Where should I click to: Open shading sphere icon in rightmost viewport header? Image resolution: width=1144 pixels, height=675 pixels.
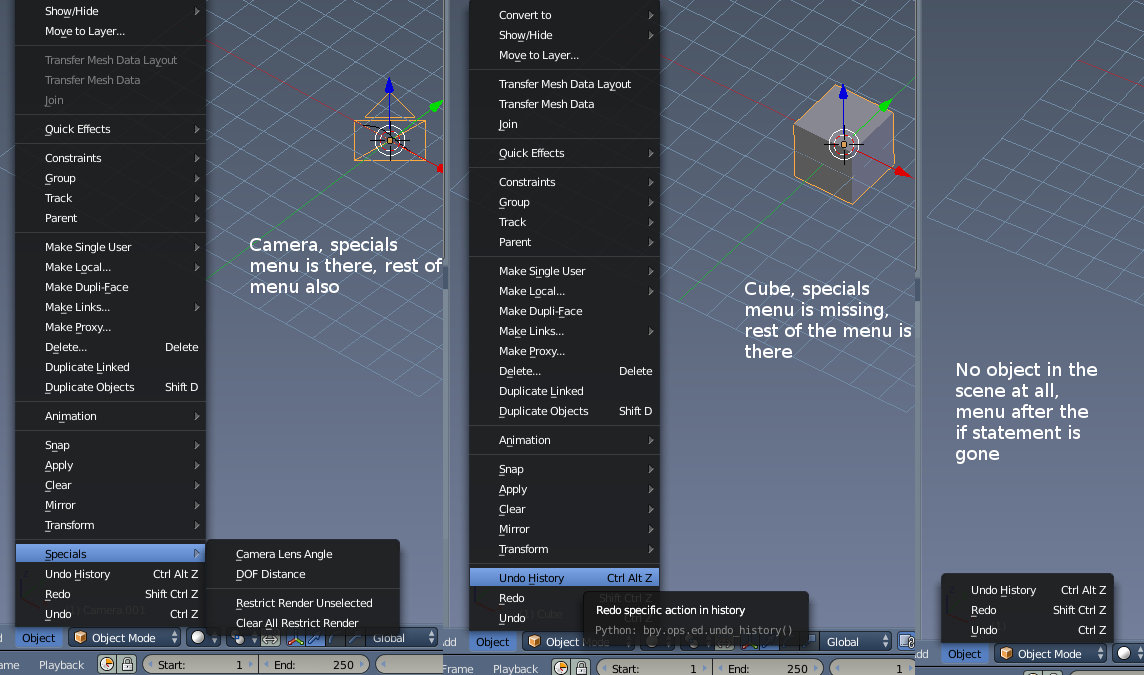coord(1125,654)
